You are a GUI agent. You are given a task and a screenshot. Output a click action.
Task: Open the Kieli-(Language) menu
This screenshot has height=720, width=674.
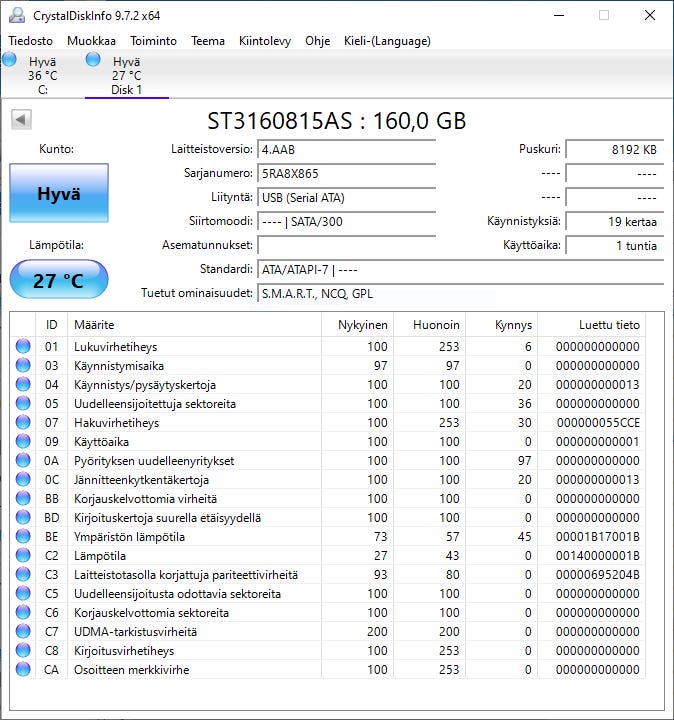click(x=387, y=41)
